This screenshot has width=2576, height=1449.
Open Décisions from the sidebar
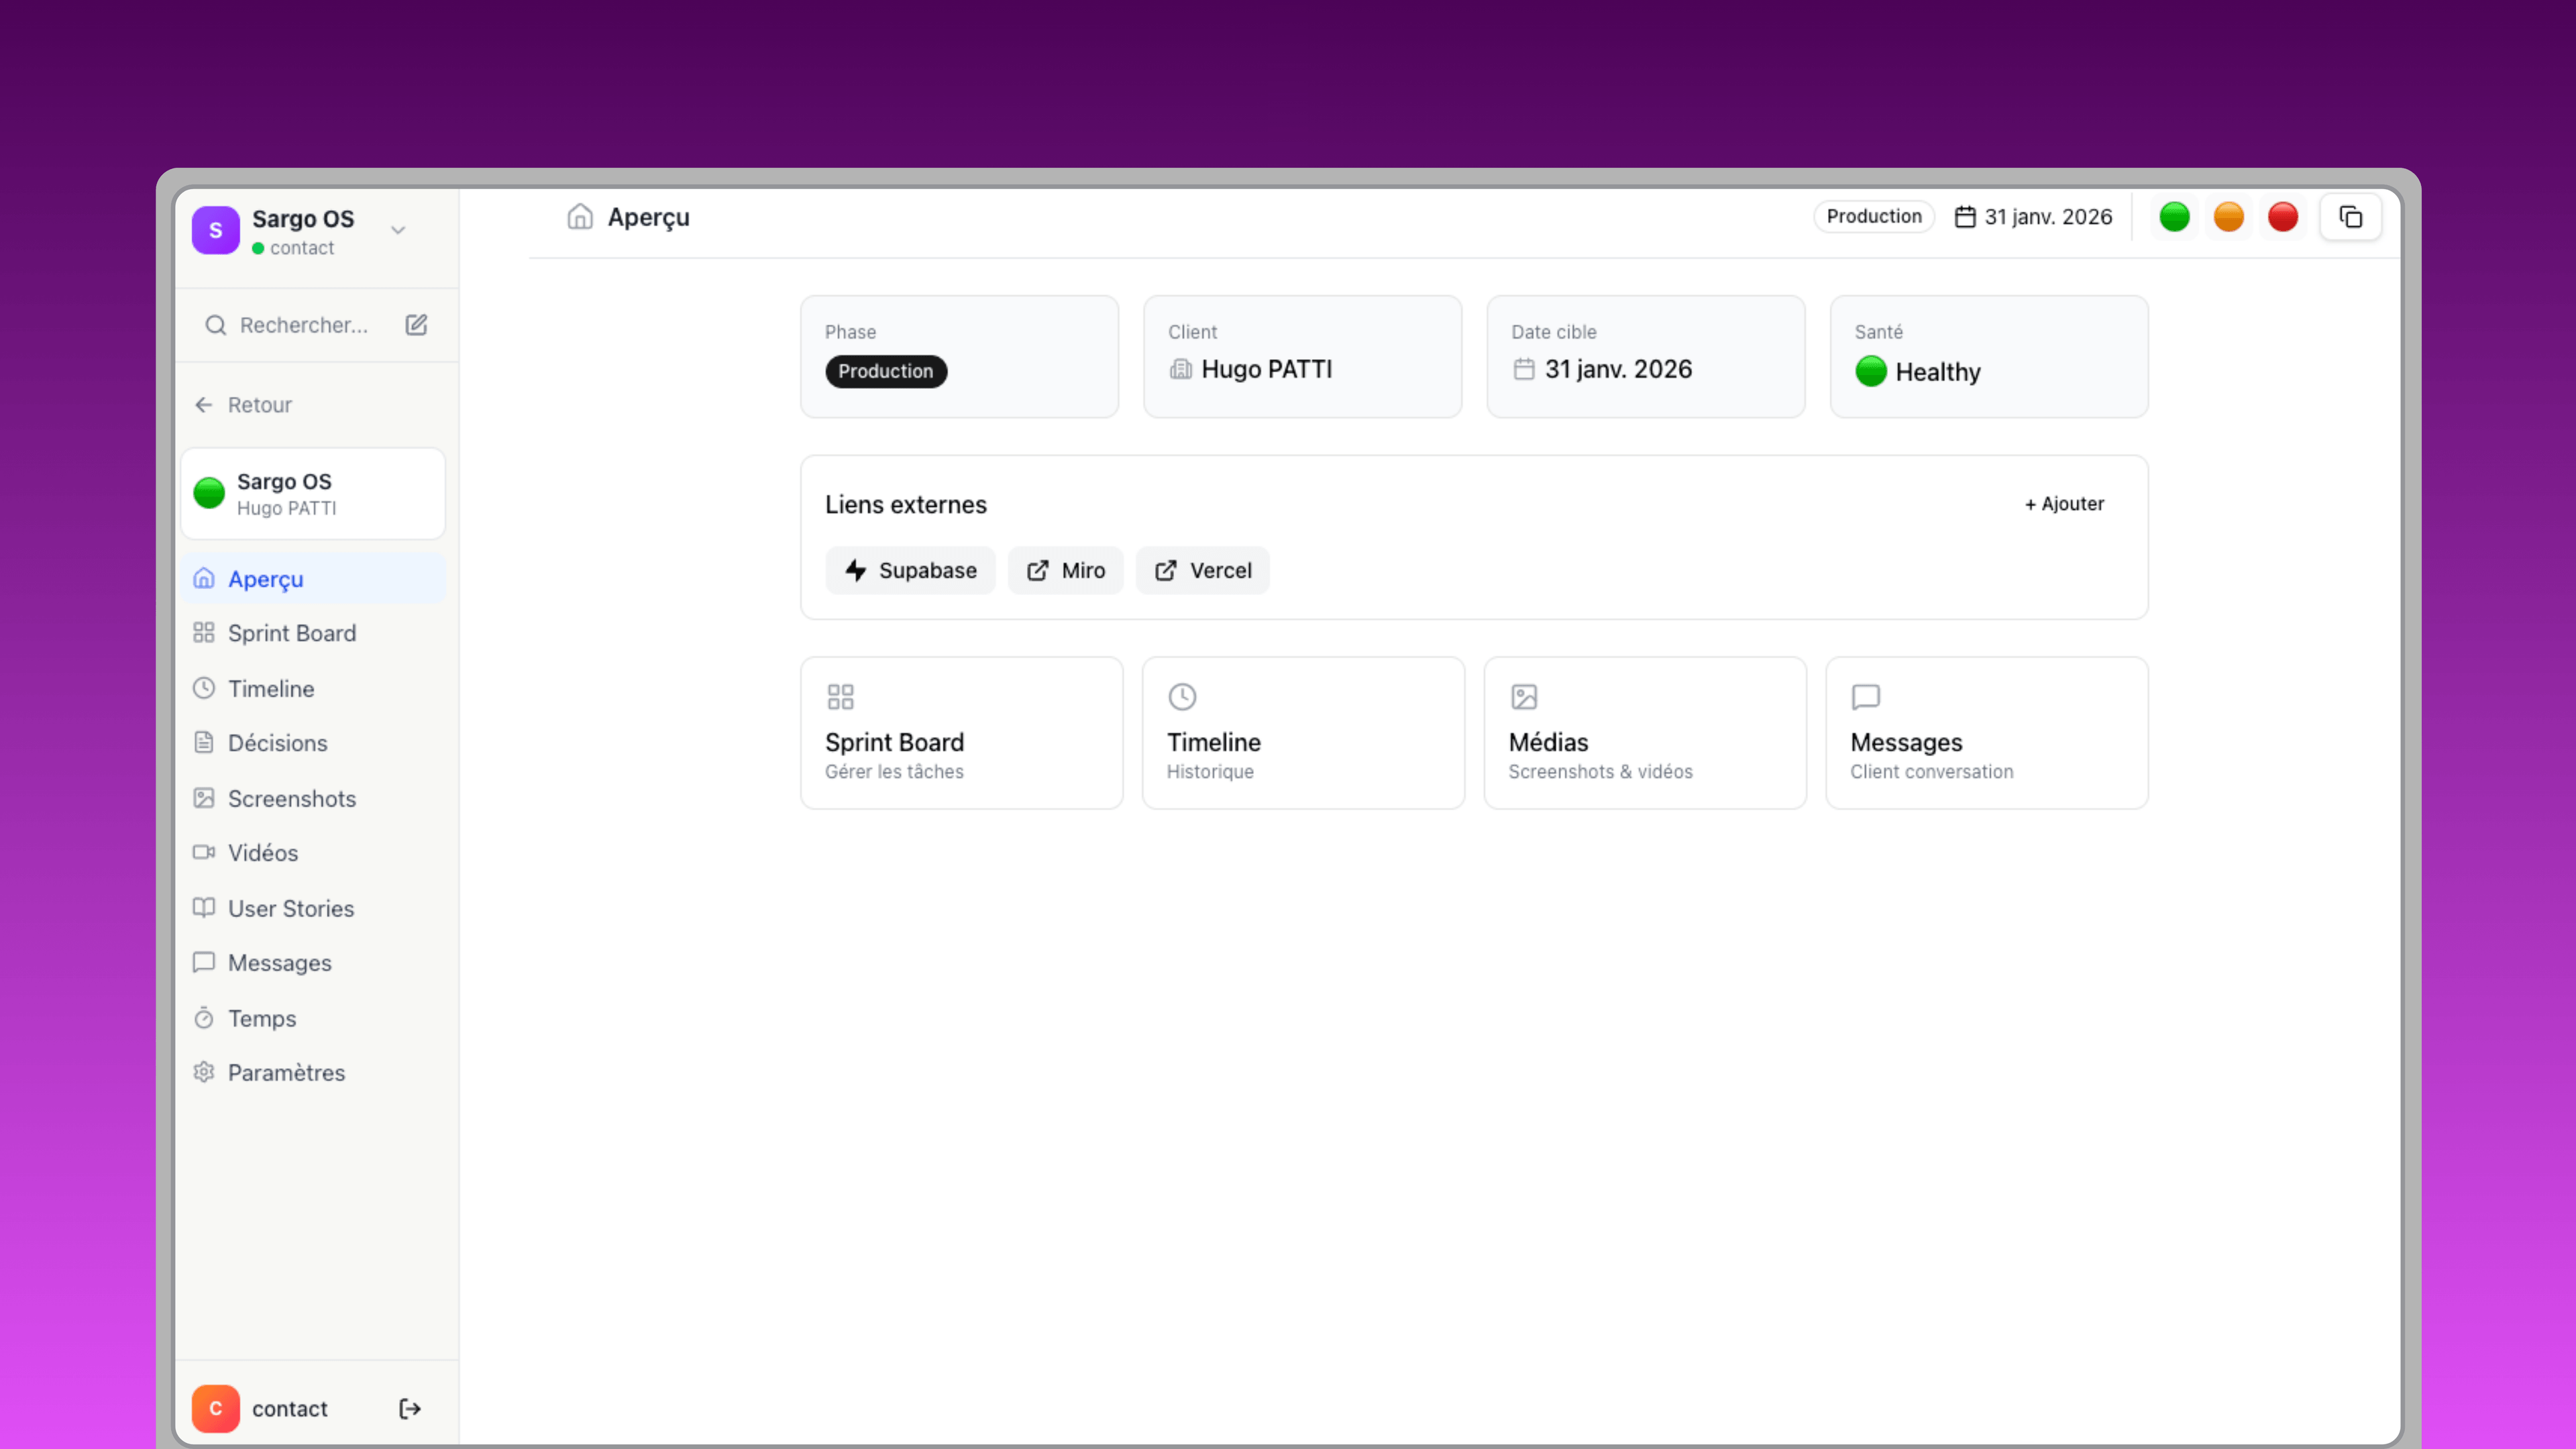coord(277,743)
